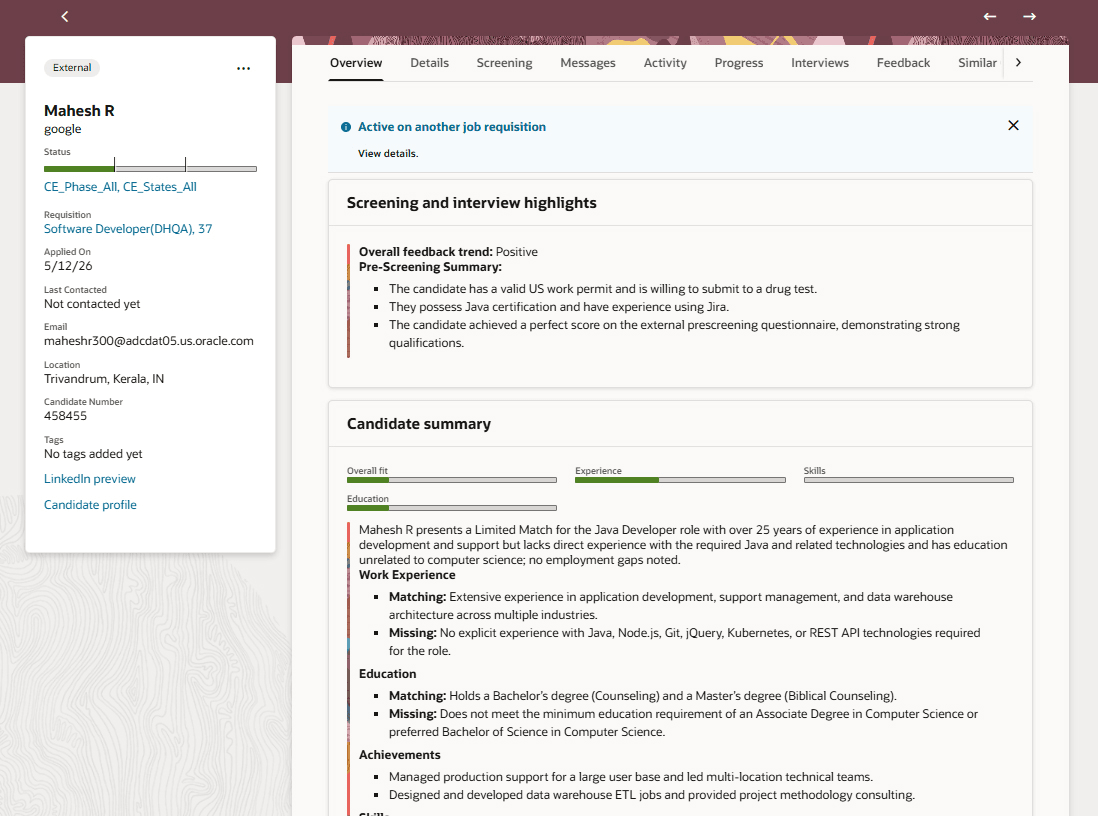This screenshot has height=816, width=1098.
Task: Open the Candidate profile link
Action: click(x=90, y=505)
